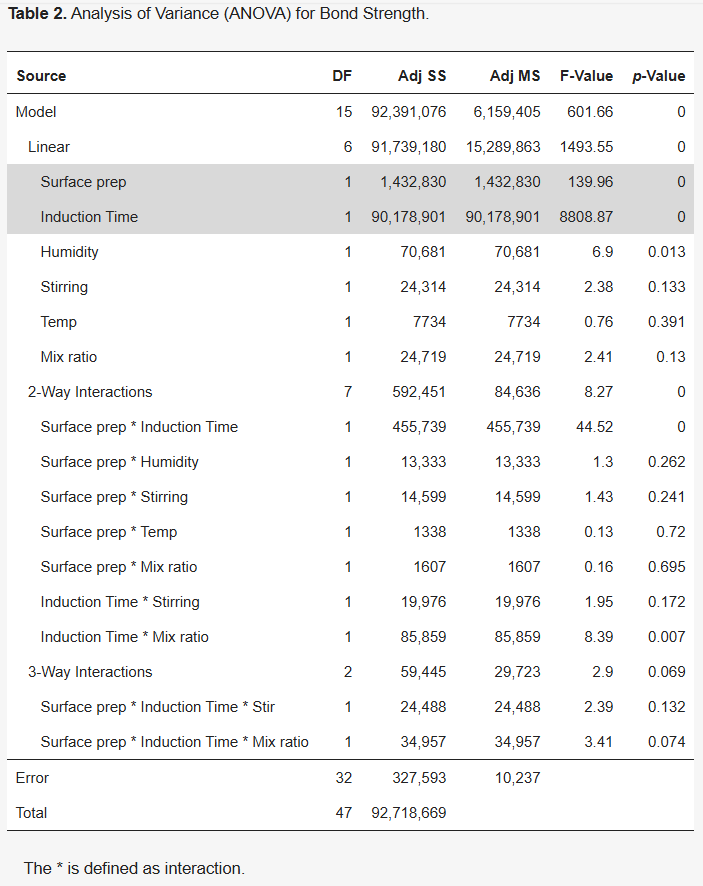
Task: Click the F-Value 8808.87
Action: (586, 217)
